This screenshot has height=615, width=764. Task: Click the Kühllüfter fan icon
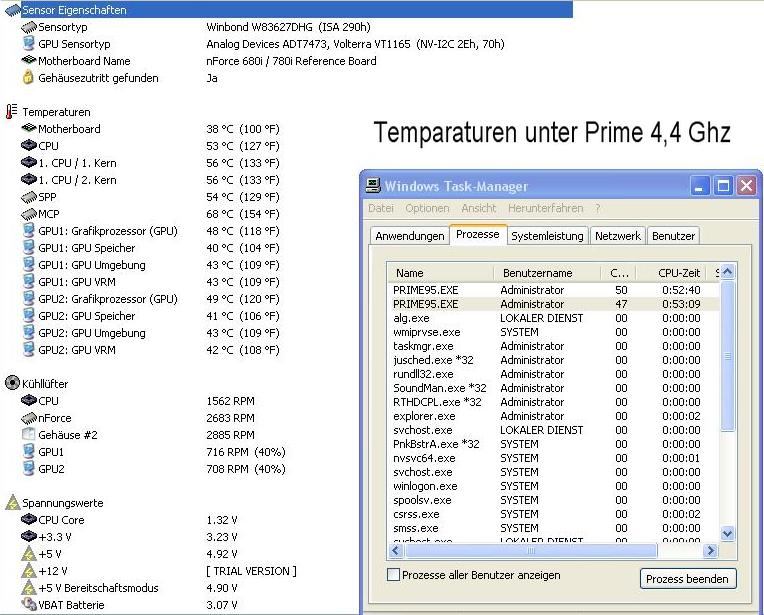pos(12,383)
